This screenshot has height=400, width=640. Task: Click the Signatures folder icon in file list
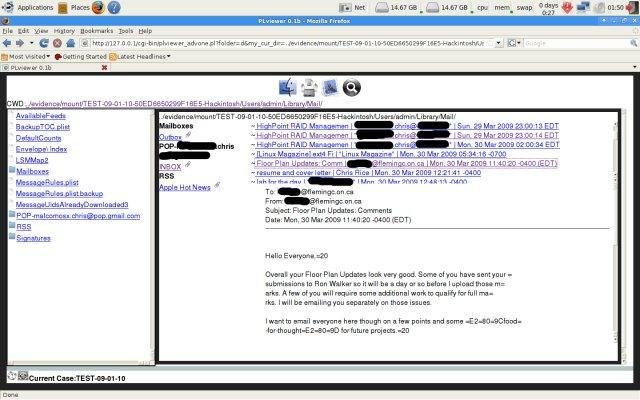click(x=12, y=236)
